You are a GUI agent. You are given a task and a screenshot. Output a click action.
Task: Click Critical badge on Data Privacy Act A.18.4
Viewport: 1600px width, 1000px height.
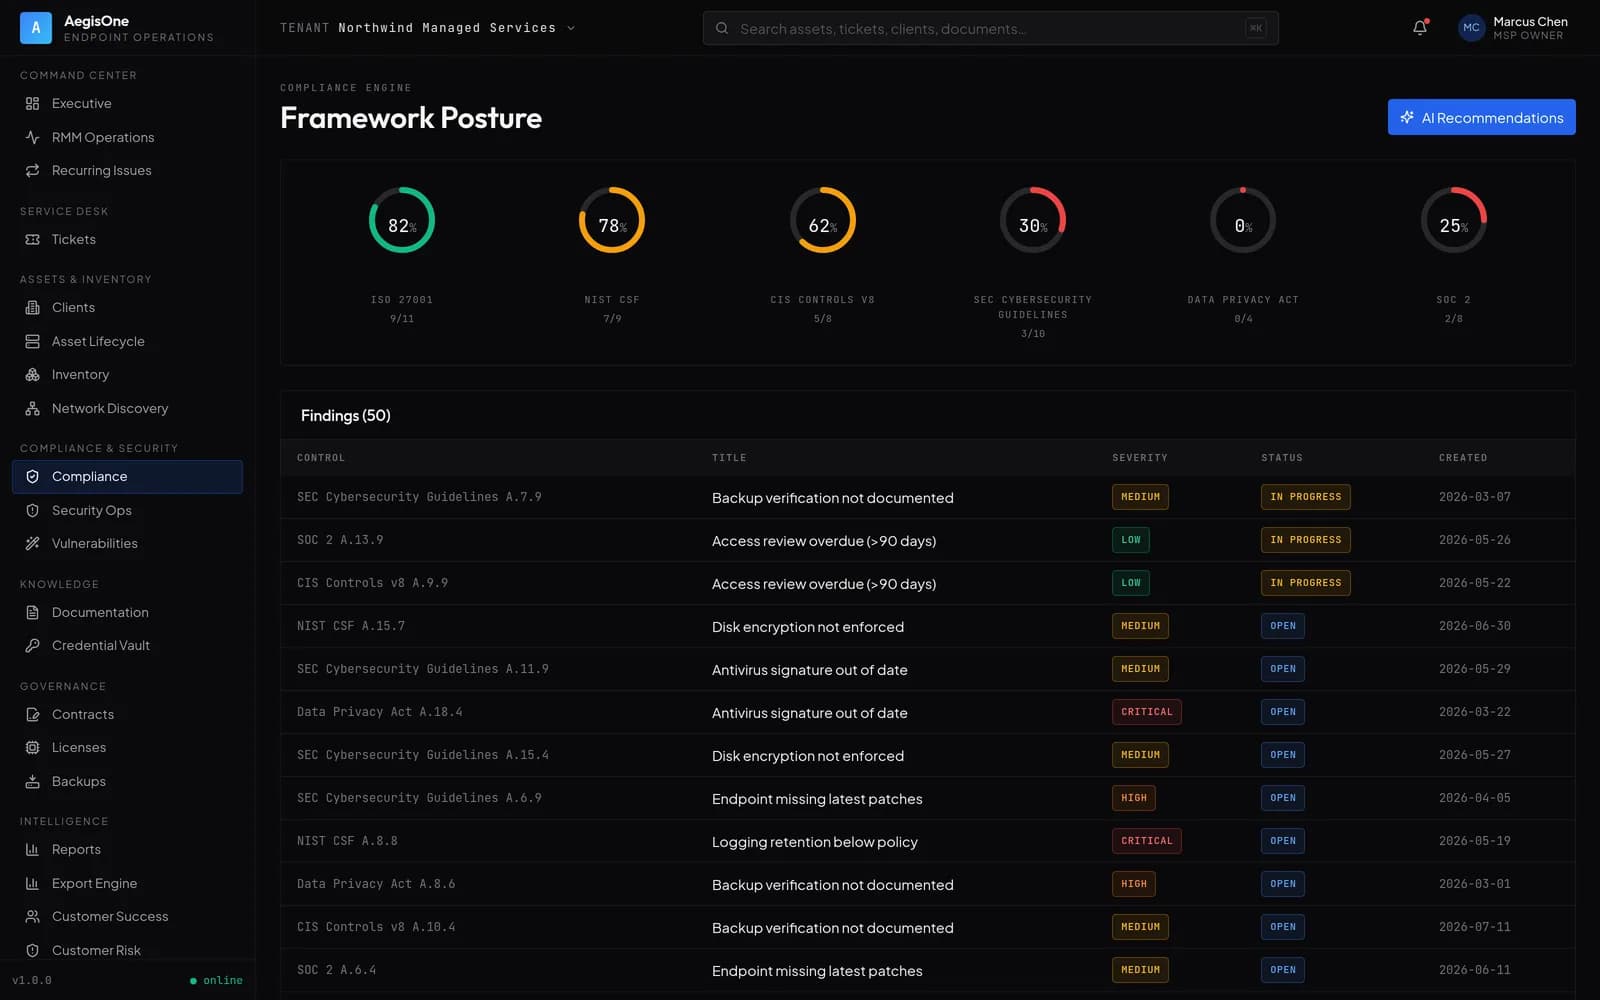(x=1146, y=712)
